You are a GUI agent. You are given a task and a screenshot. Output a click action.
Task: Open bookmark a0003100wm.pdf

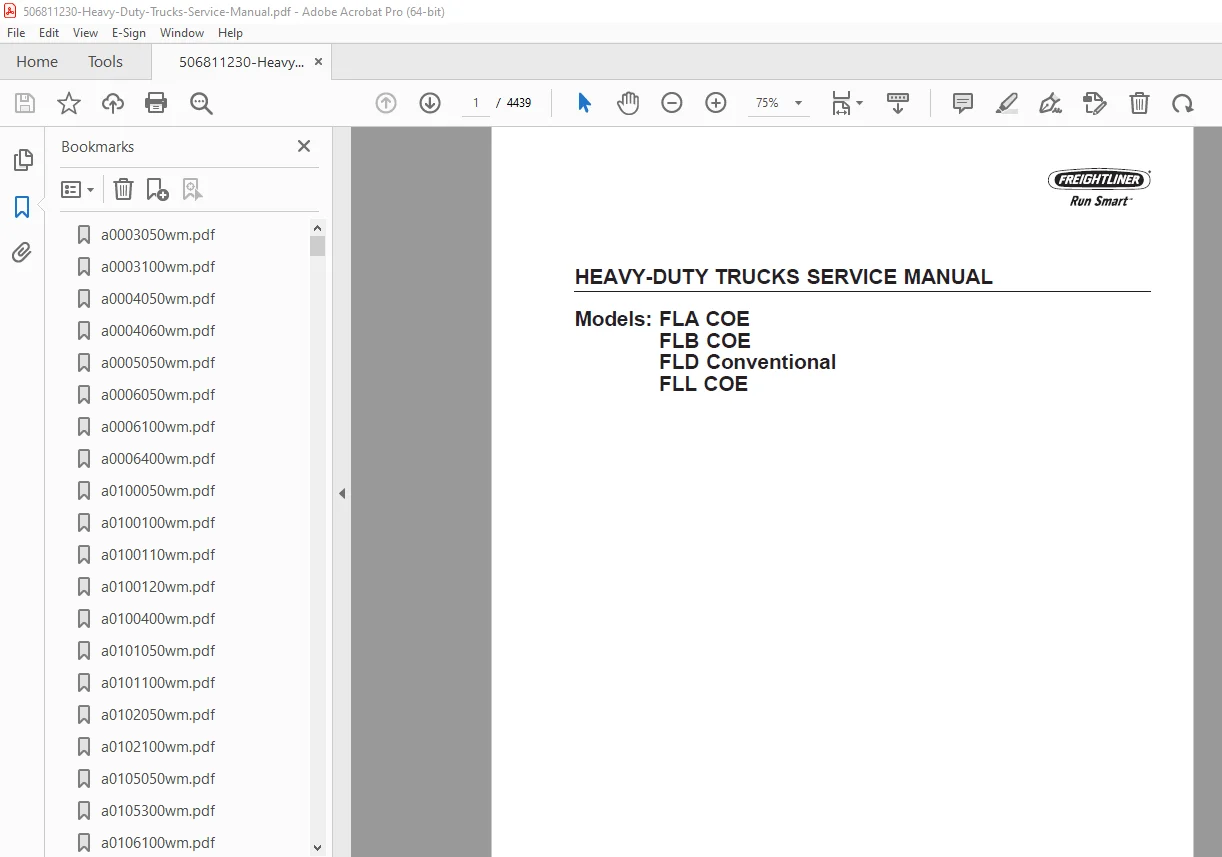click(158, 267)
